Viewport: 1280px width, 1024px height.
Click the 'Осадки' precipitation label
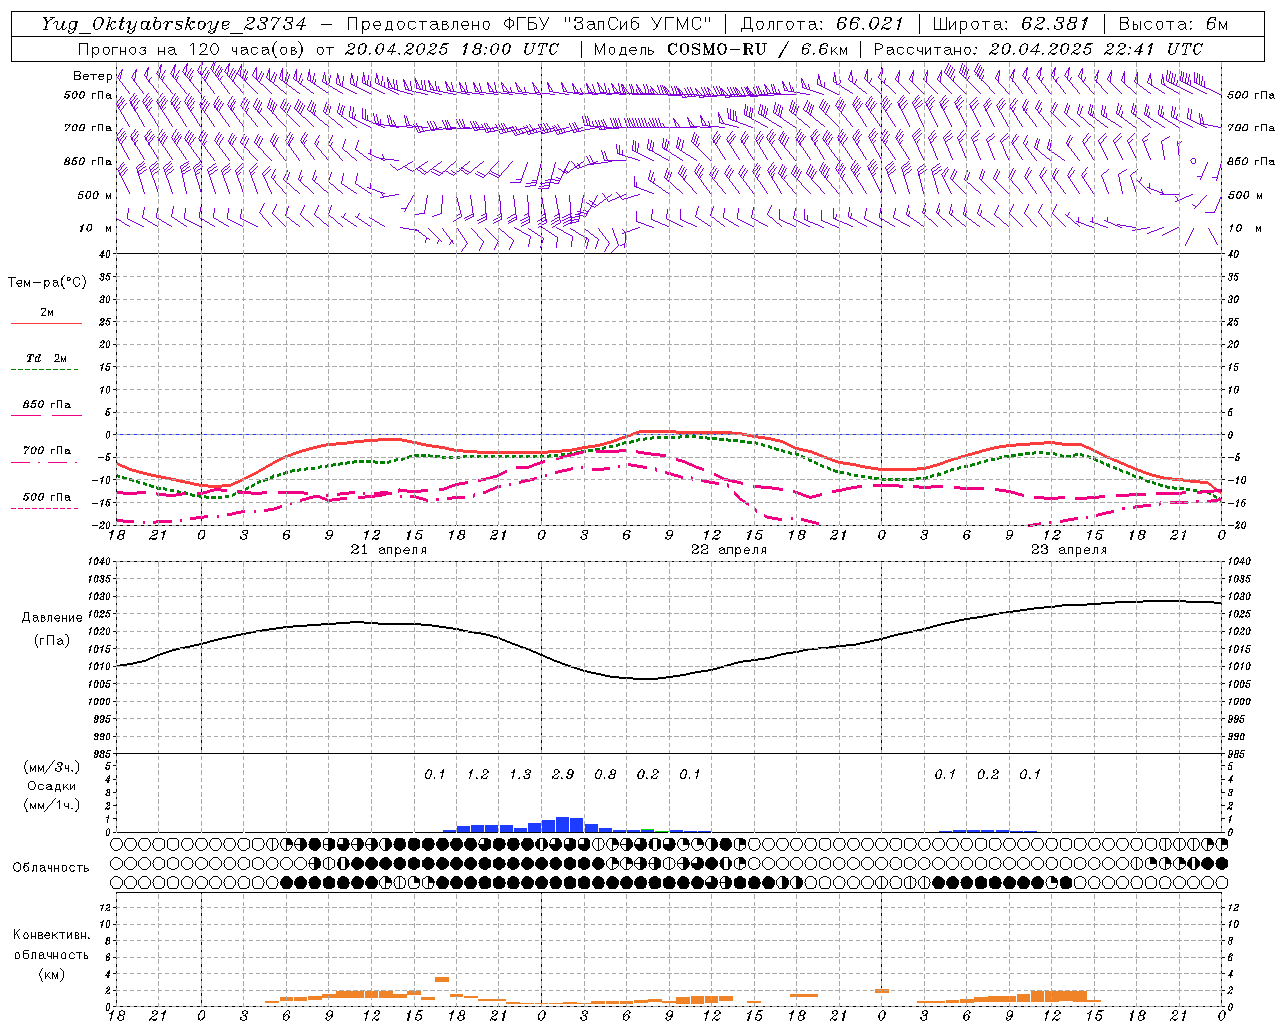pyautogui.click(x=52, y=786)
